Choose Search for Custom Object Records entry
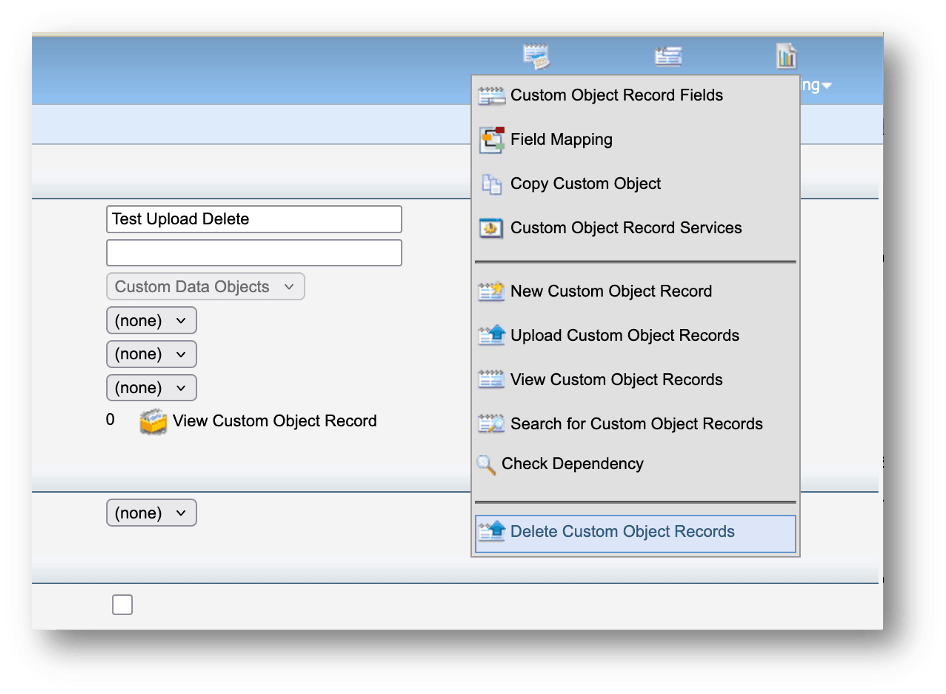 [635, 424]
